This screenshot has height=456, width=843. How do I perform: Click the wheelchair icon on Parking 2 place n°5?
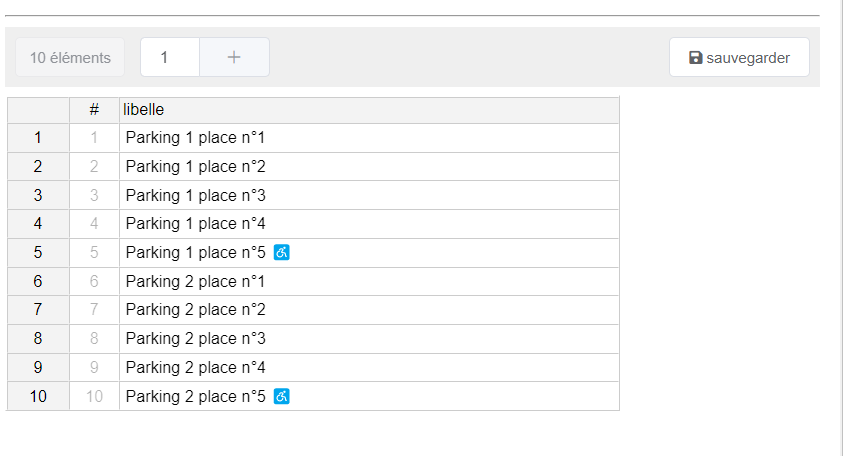point(282,396)
